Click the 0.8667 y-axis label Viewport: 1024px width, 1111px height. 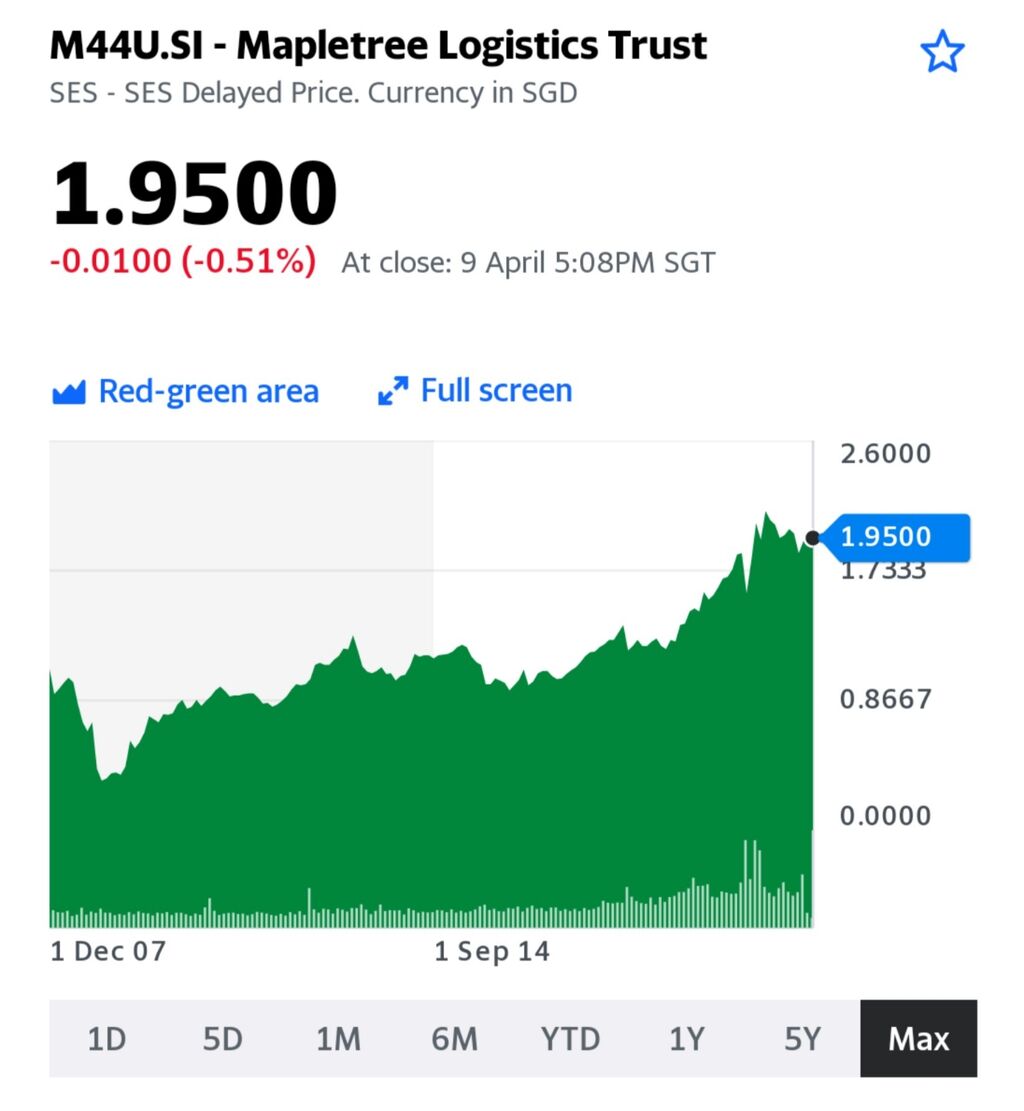(x=885, y=699)
